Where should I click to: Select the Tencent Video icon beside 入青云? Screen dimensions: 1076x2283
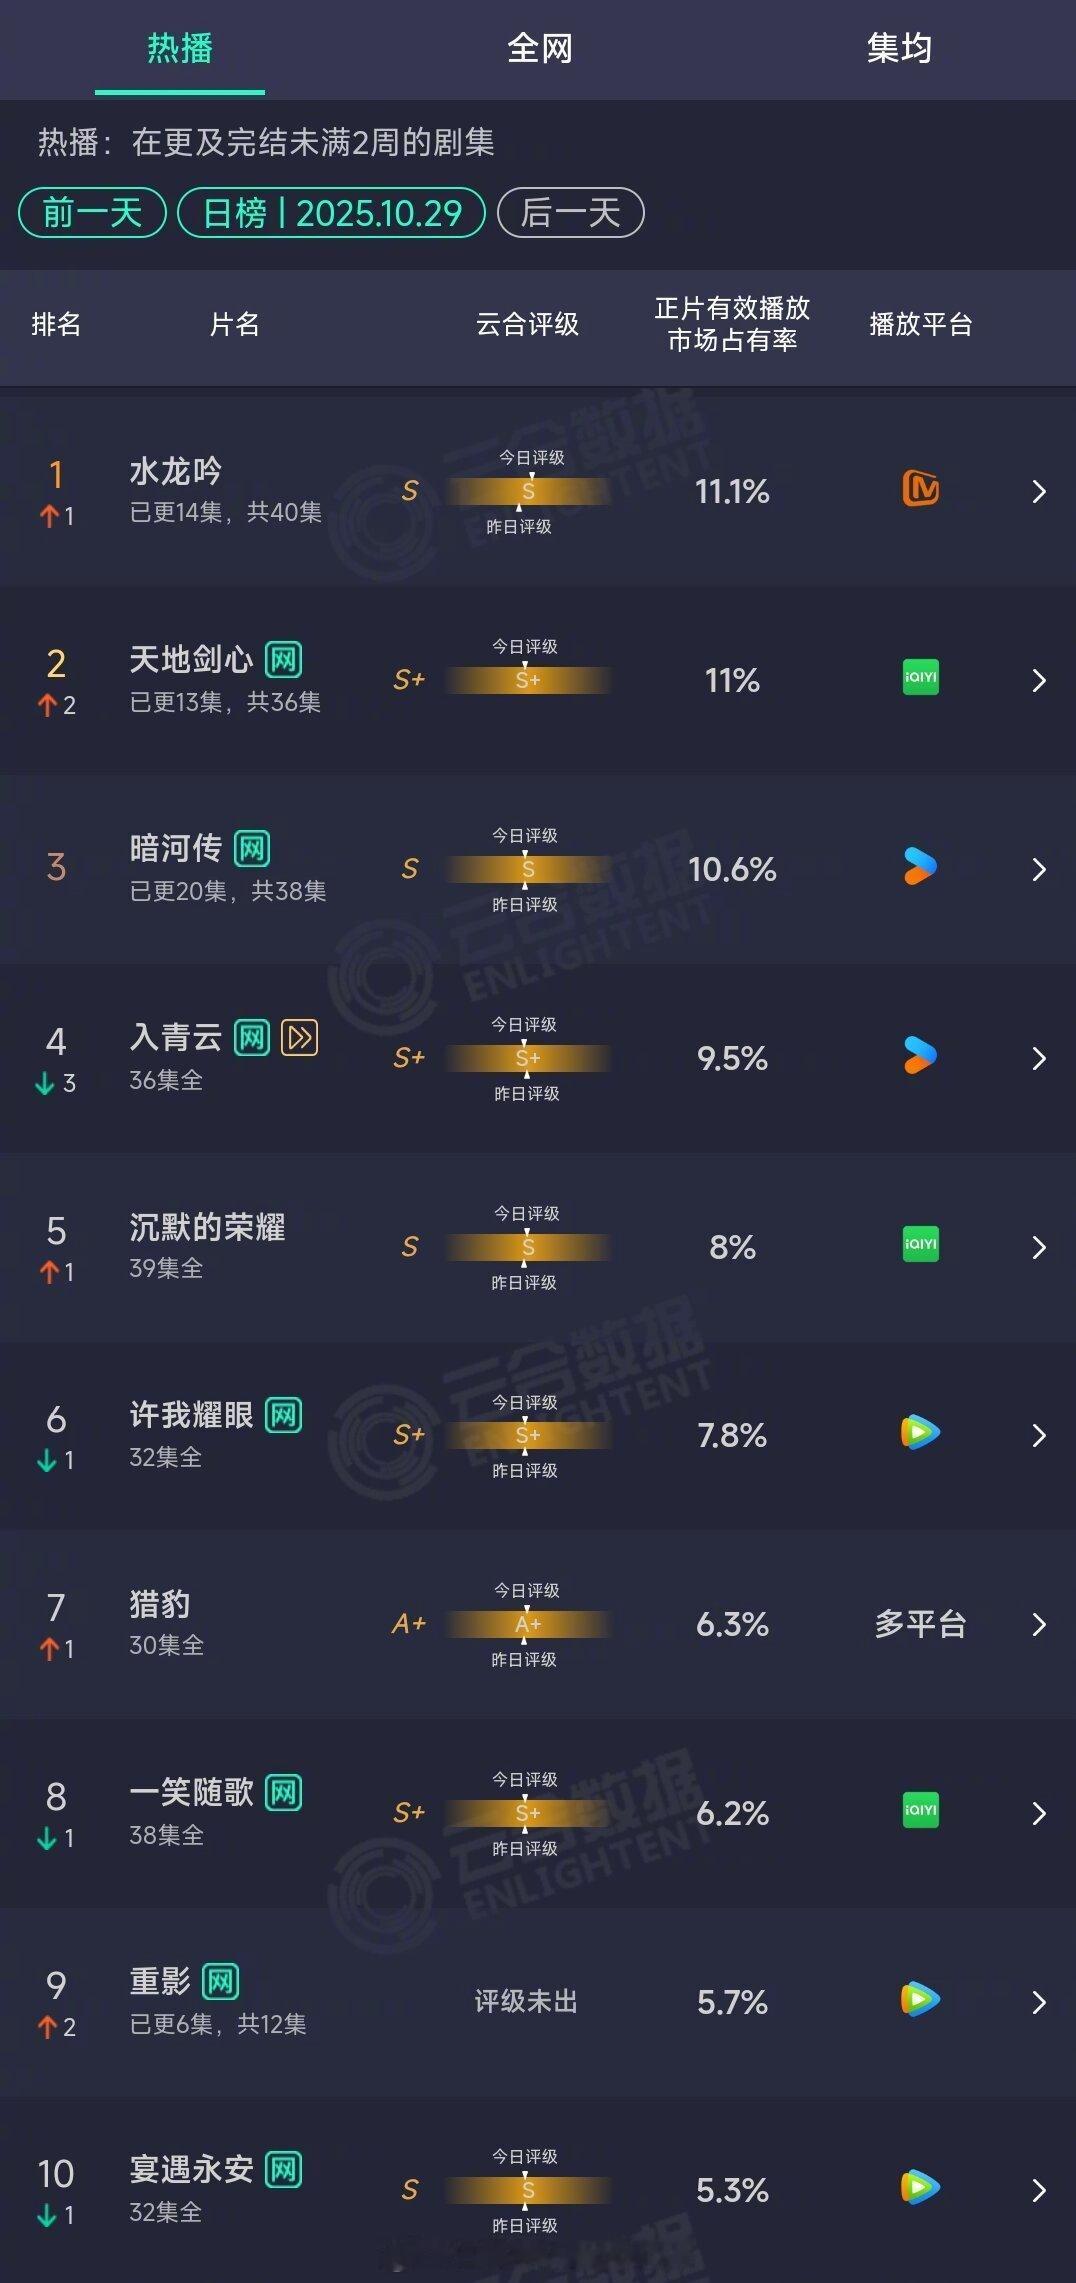[922, 1057]
